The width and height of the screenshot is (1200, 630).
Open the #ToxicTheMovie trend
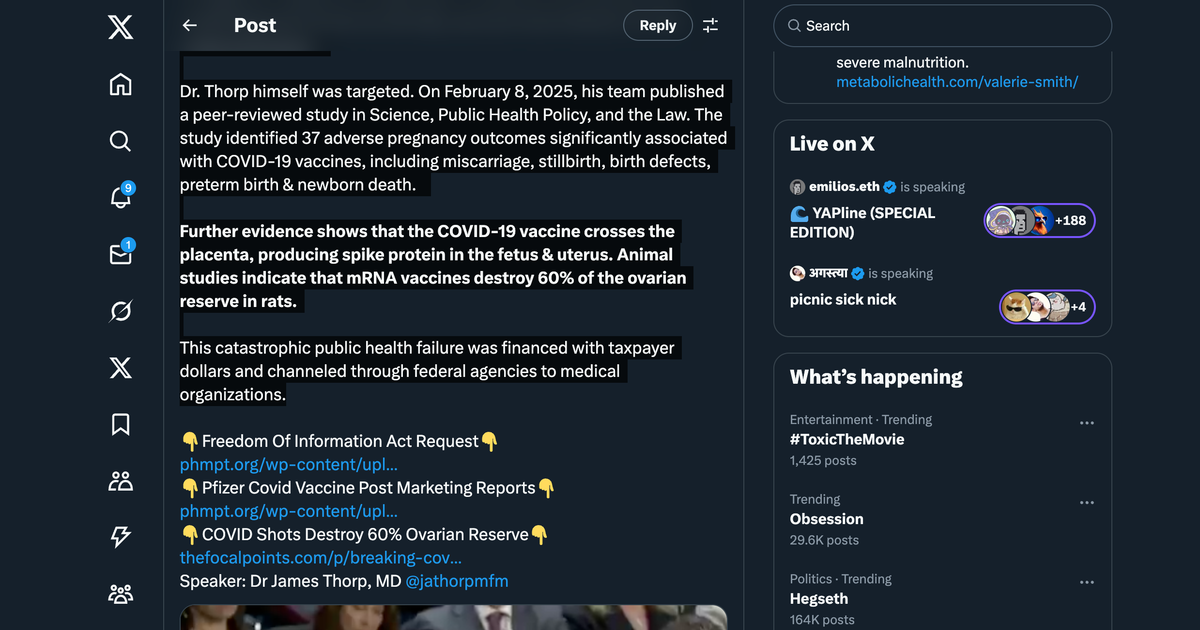(847, 439)
